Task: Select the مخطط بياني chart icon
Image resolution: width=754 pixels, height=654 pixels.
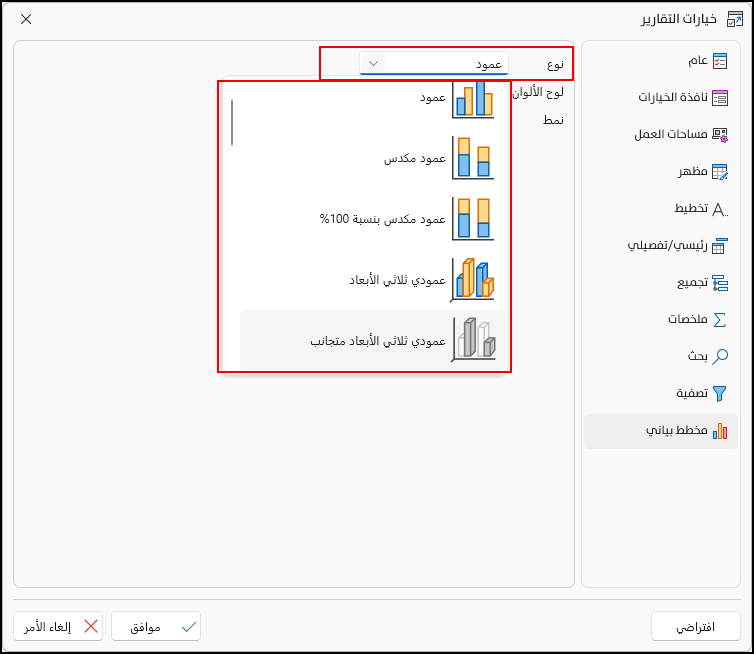Action: (720, 431)
